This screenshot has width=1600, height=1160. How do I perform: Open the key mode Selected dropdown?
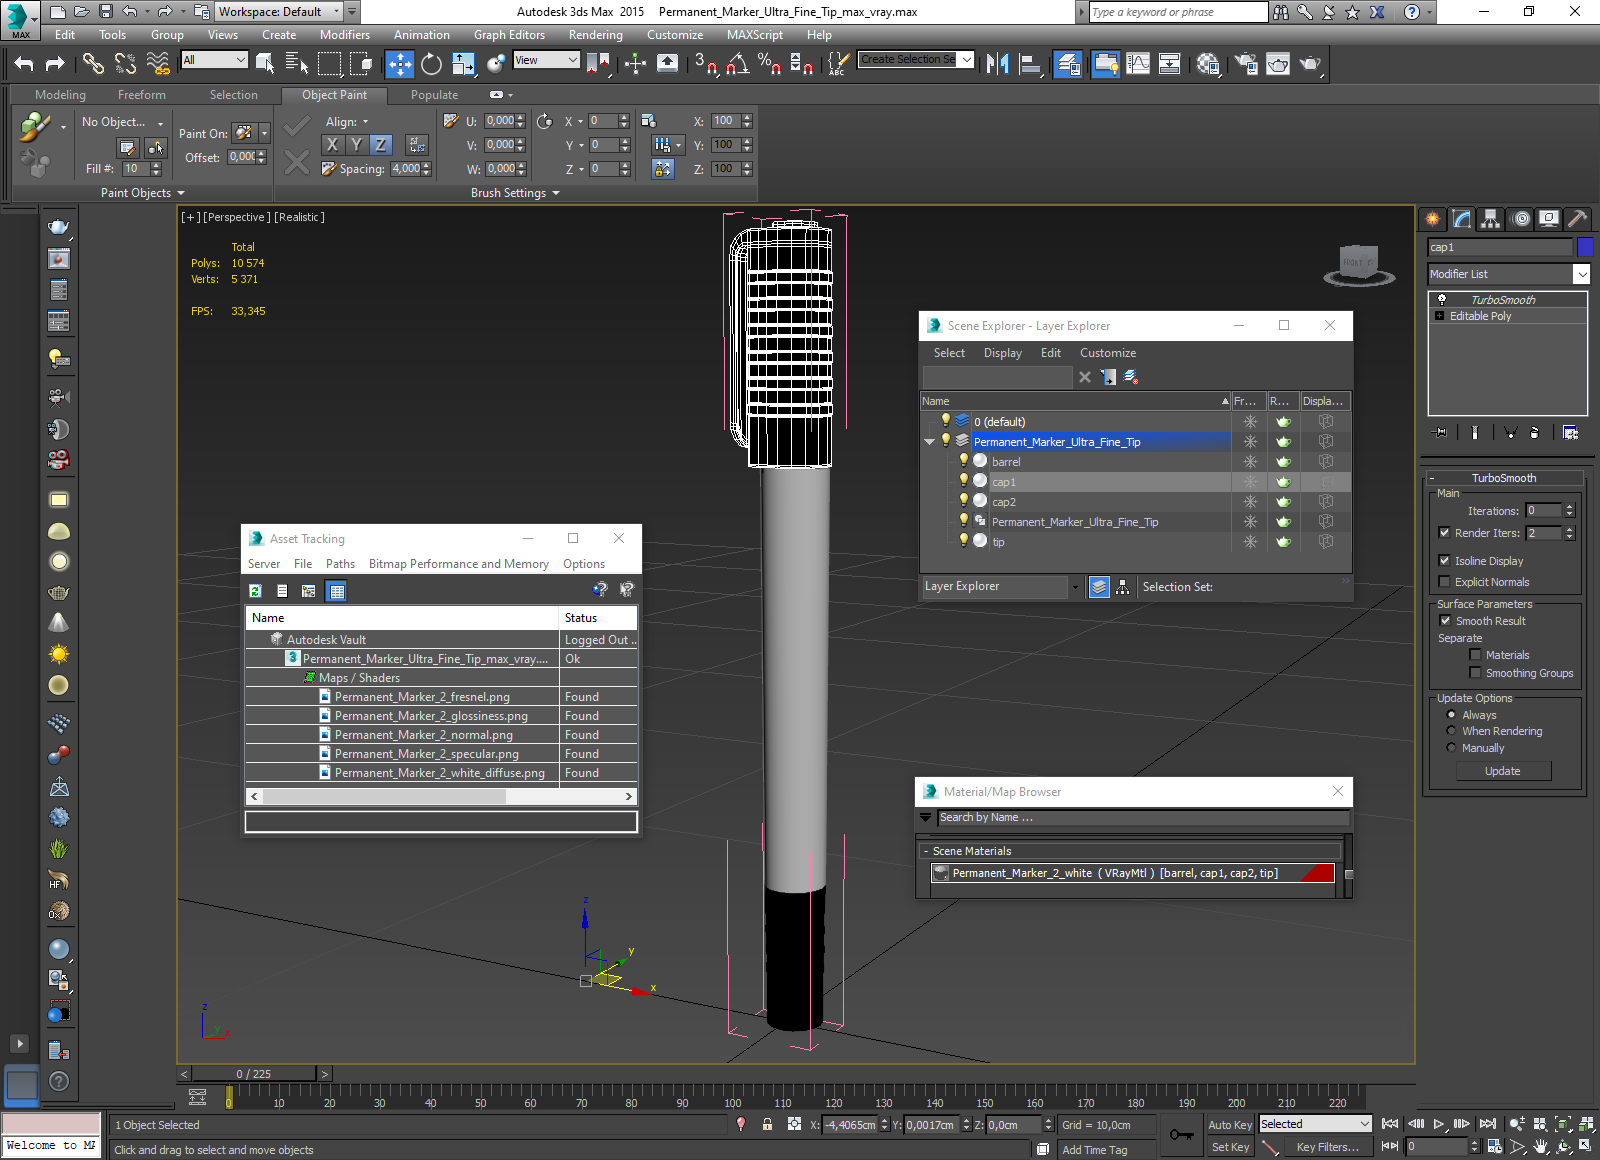pos(1315,1124)
